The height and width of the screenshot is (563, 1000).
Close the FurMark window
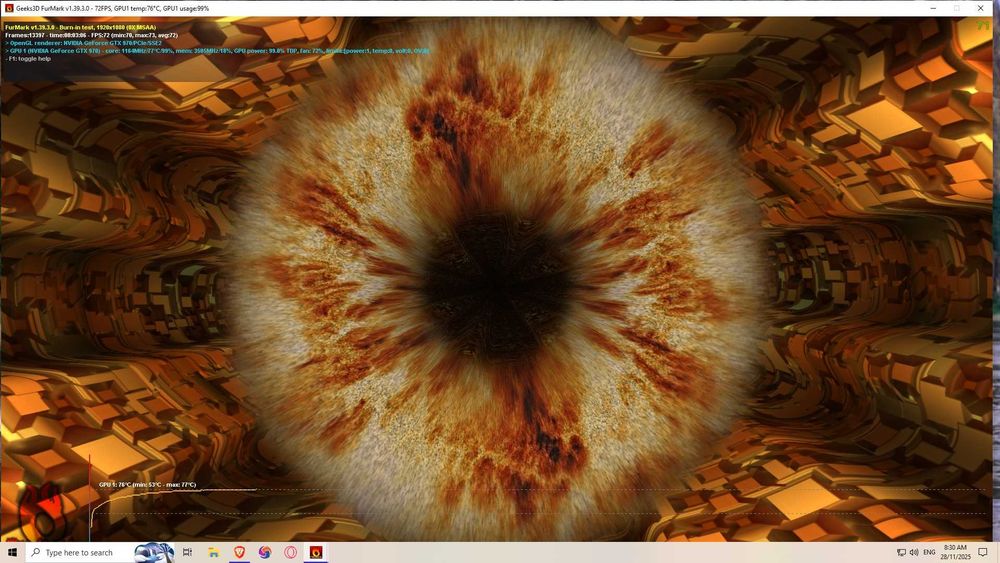point(980,8)
